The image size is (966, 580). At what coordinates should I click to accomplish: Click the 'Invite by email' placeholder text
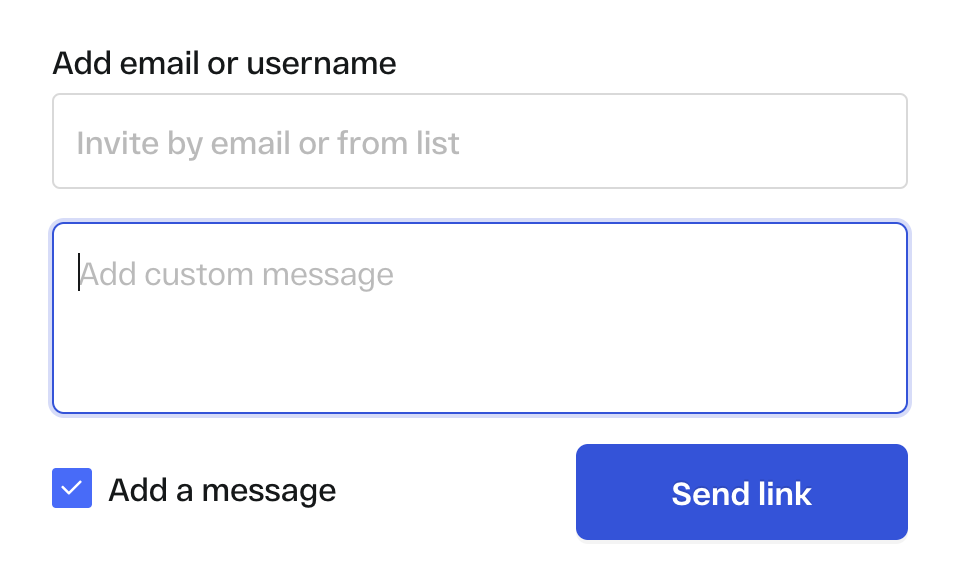click(x=268, y=143)
